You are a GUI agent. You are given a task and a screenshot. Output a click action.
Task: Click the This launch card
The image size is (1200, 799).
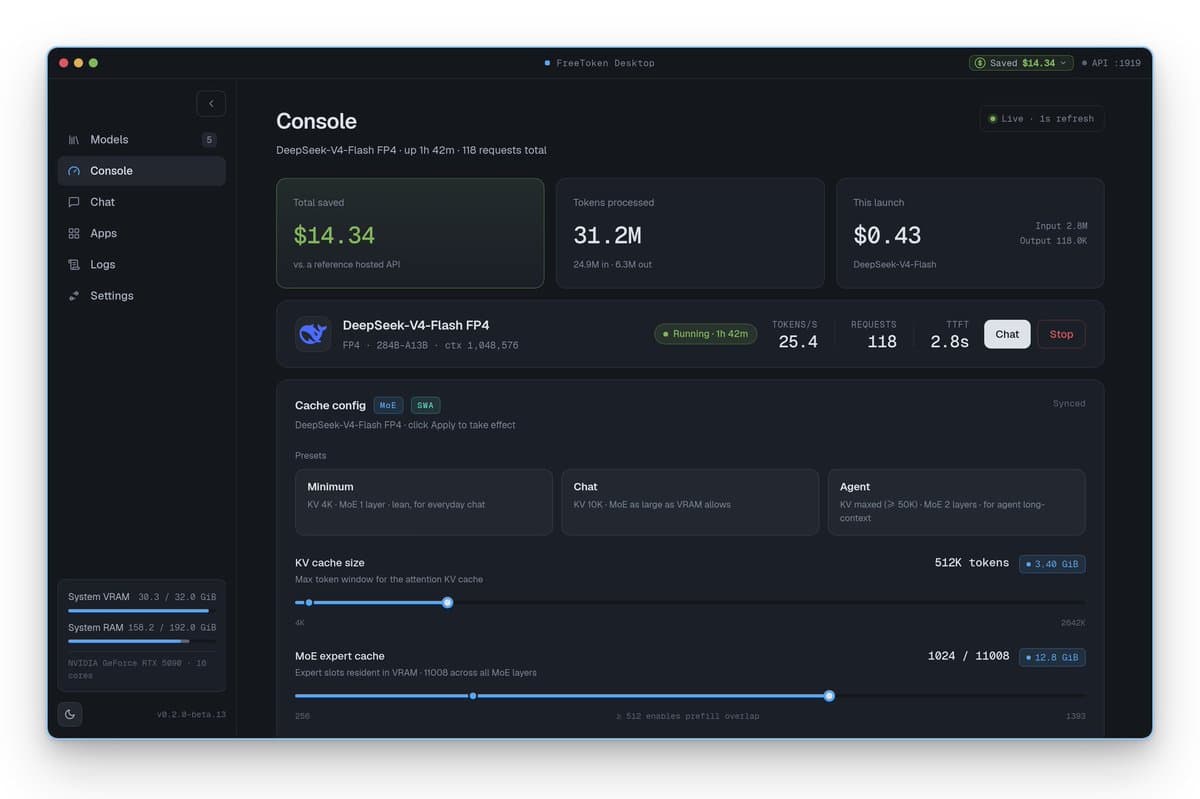(970, 233)
